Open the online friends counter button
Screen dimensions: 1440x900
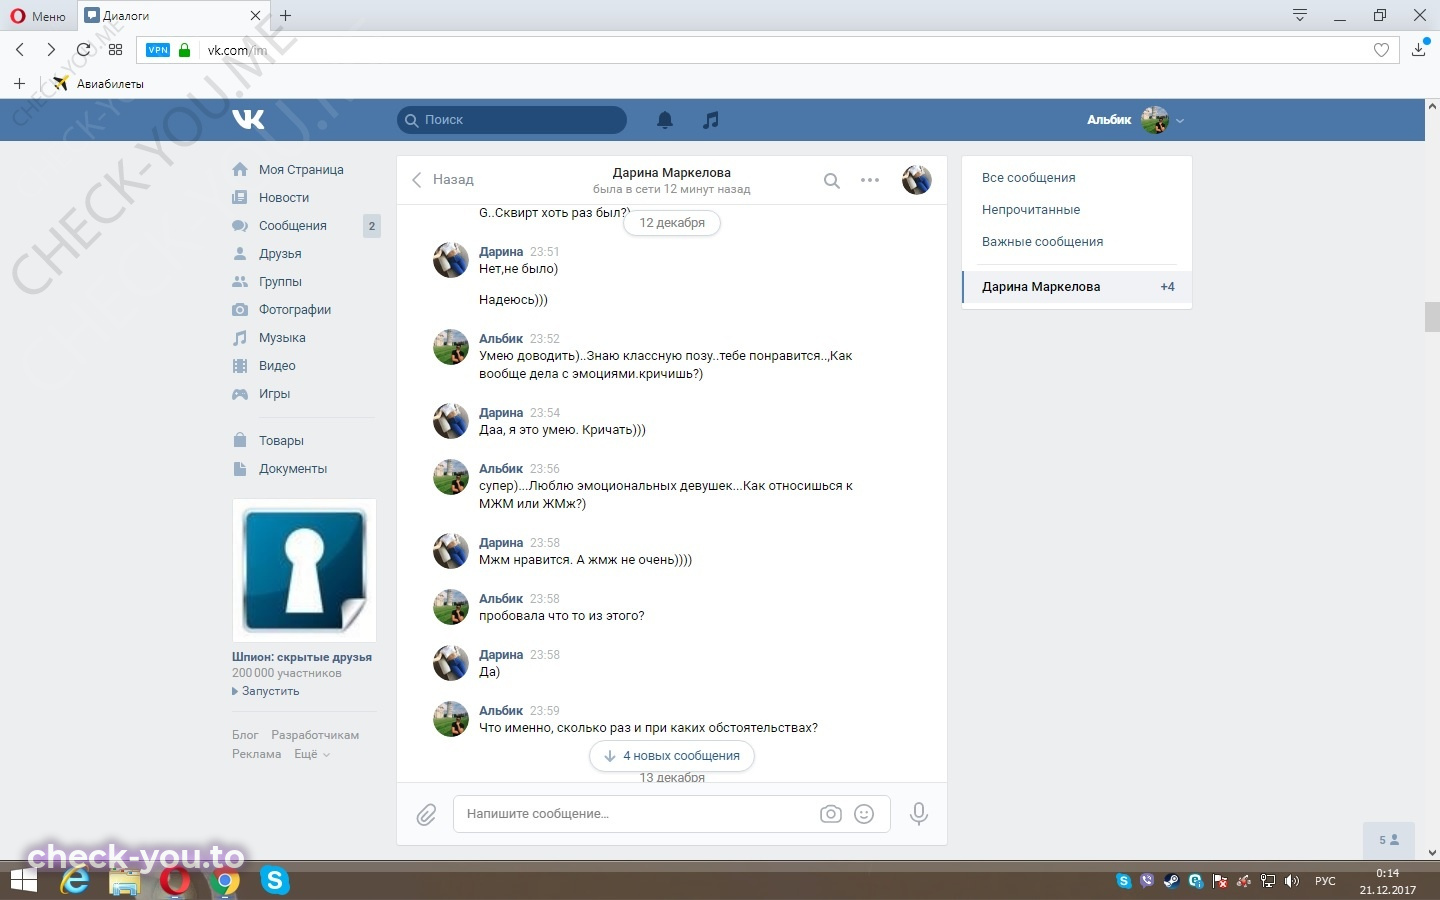[x=1389, y=840]
